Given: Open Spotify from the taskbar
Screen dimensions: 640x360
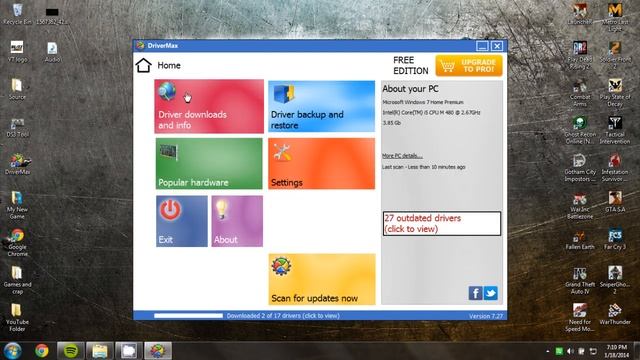Looking at the screenshot, I should 71,351.
